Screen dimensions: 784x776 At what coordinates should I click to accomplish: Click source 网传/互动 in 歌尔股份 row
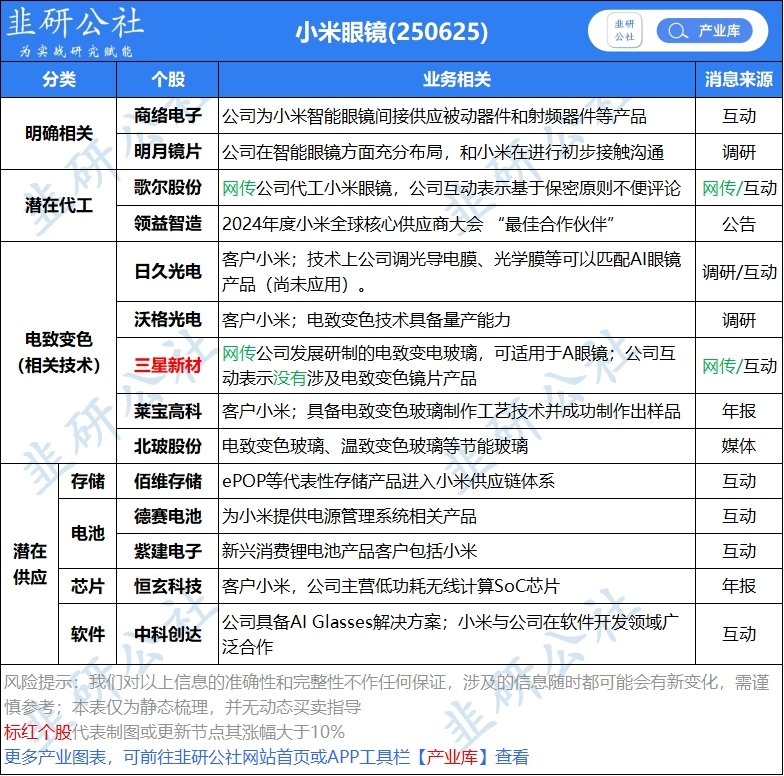739,188
